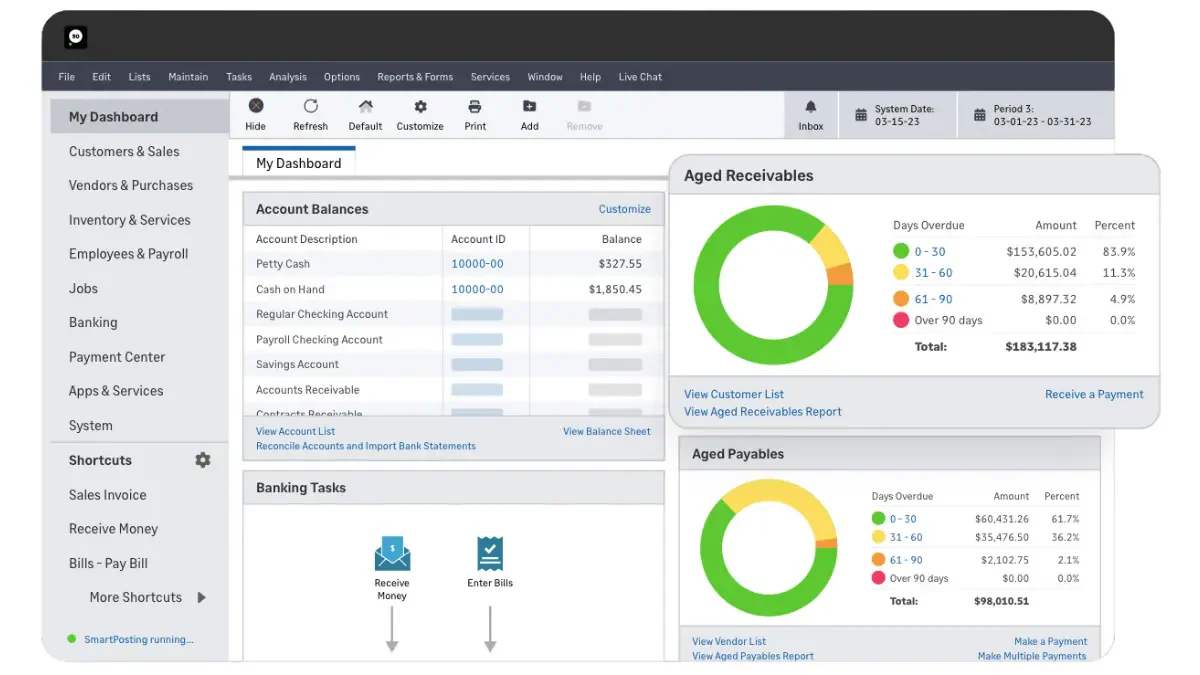Open Petty Cash account ID 10000-00

point(477,264)
